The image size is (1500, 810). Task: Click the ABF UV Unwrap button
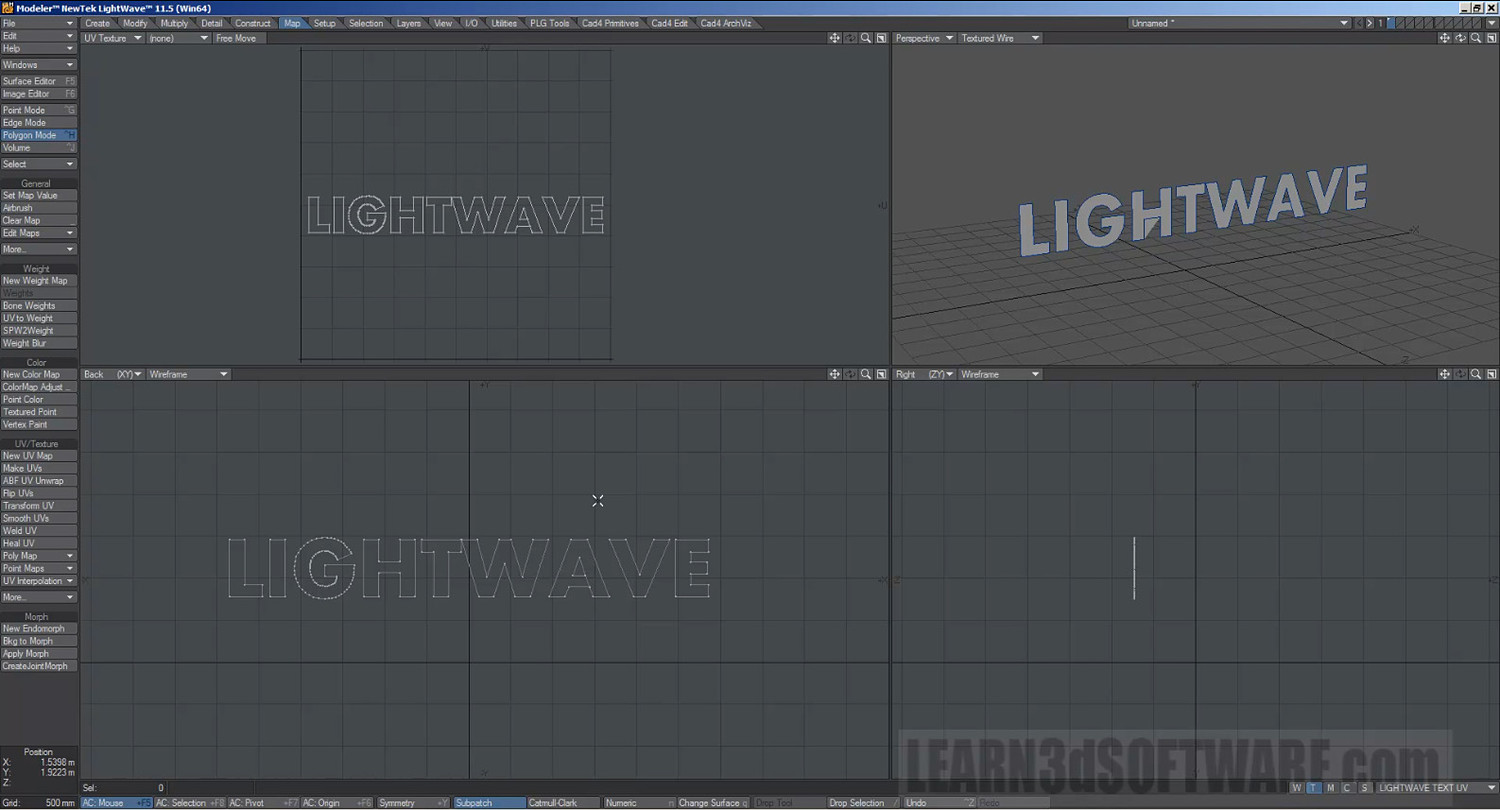point(37,480)
